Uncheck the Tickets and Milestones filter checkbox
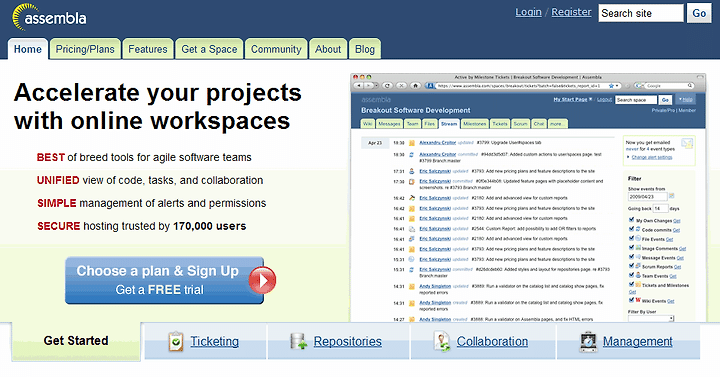Viewport: 720px width, 377px height. point(631,284)
